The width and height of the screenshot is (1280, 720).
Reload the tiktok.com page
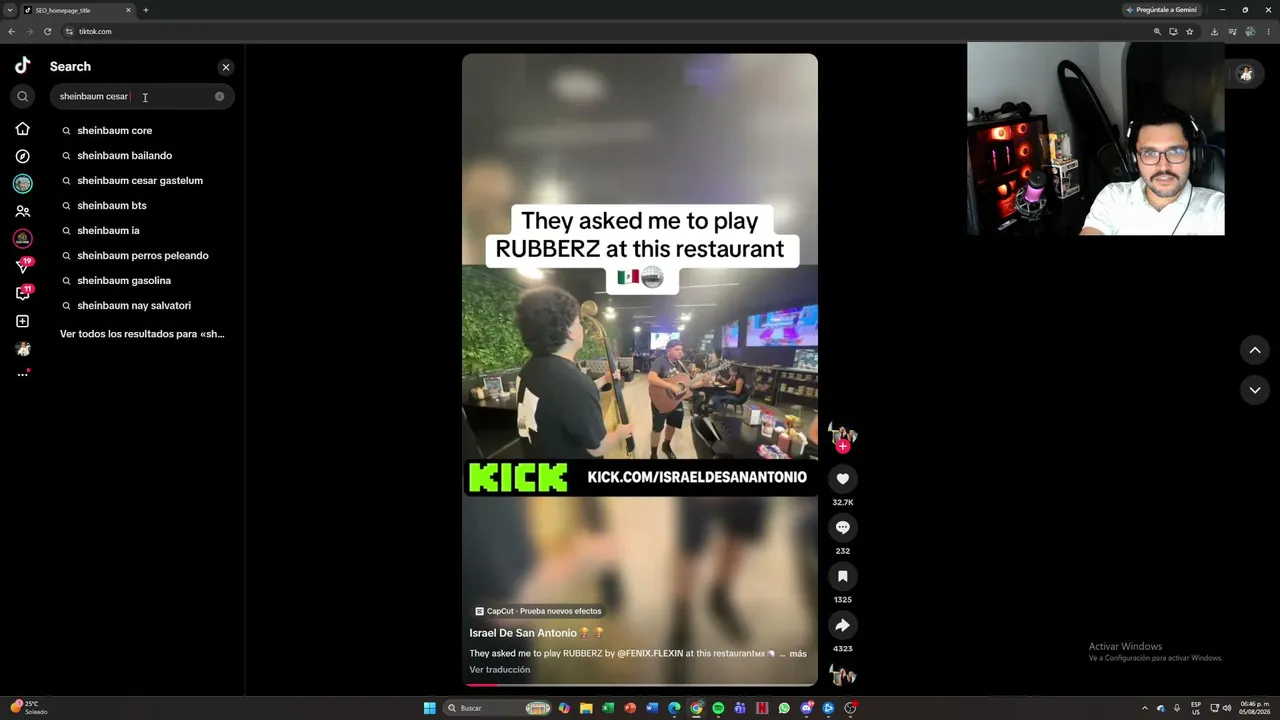tap(47, 32)
